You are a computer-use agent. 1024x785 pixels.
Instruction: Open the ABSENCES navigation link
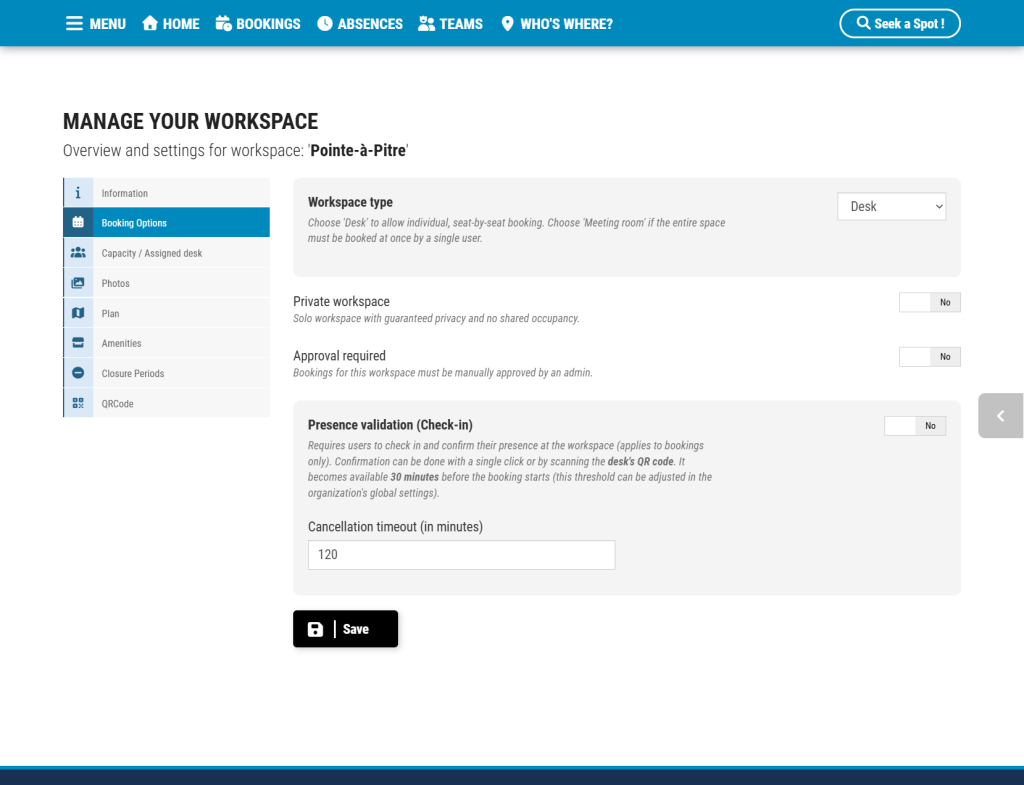[370, 24]
